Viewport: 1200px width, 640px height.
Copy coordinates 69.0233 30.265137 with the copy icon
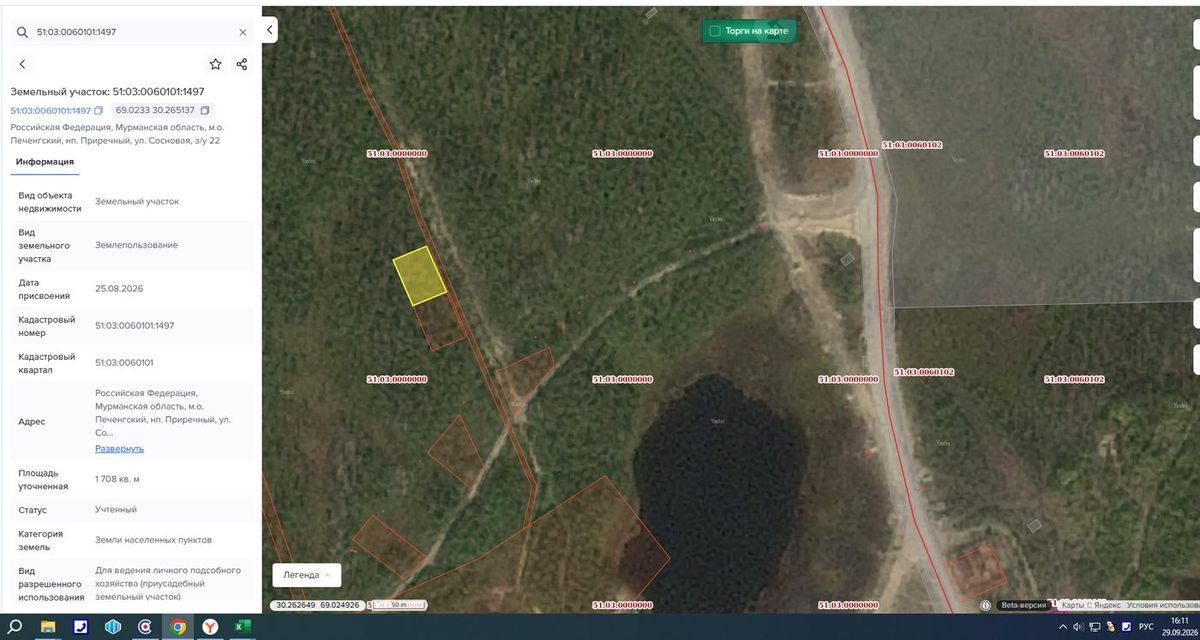point(205,110)
